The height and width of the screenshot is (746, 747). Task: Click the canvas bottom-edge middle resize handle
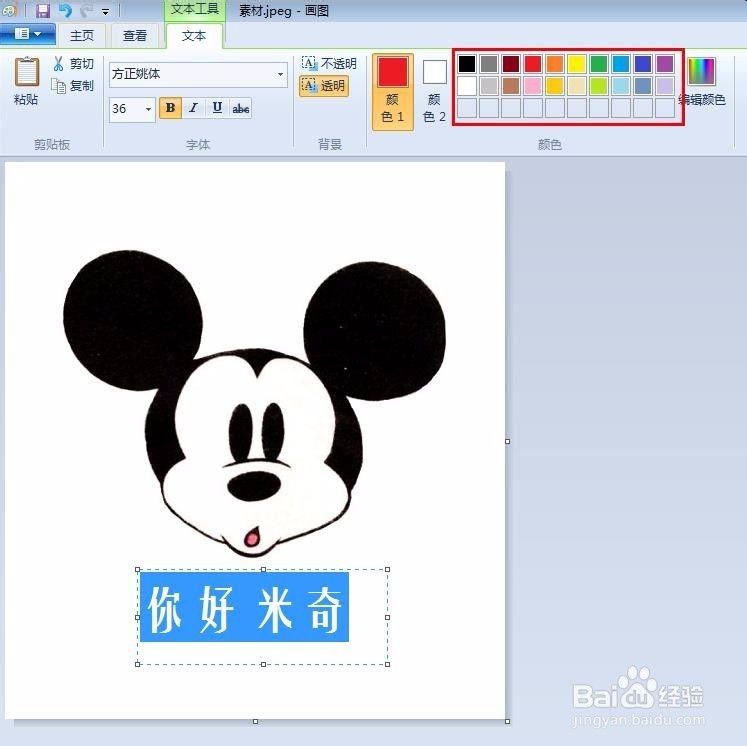click(255, 721)
